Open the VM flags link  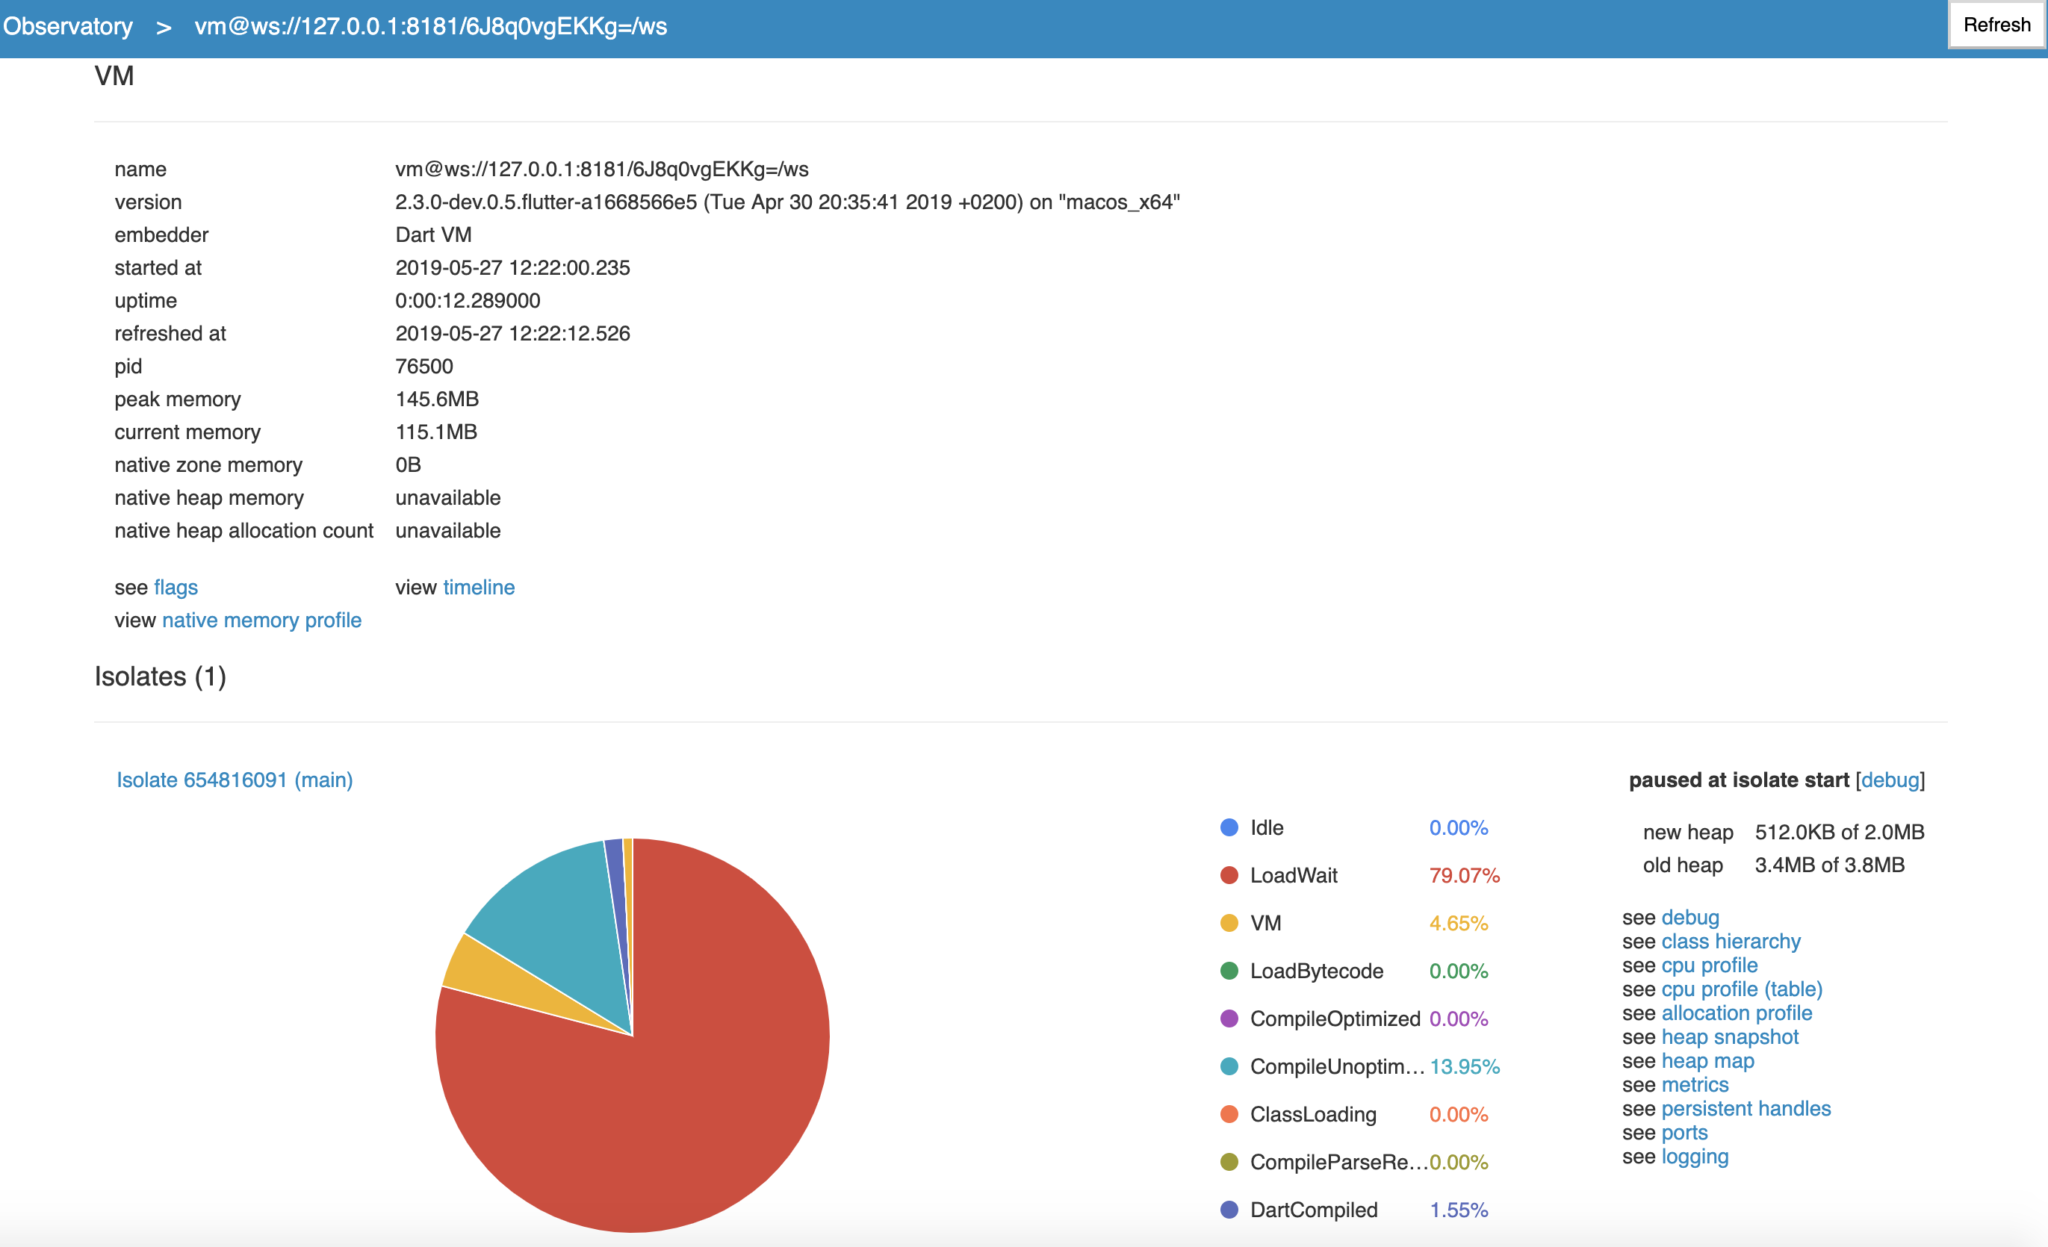click(x=176, y=587)
